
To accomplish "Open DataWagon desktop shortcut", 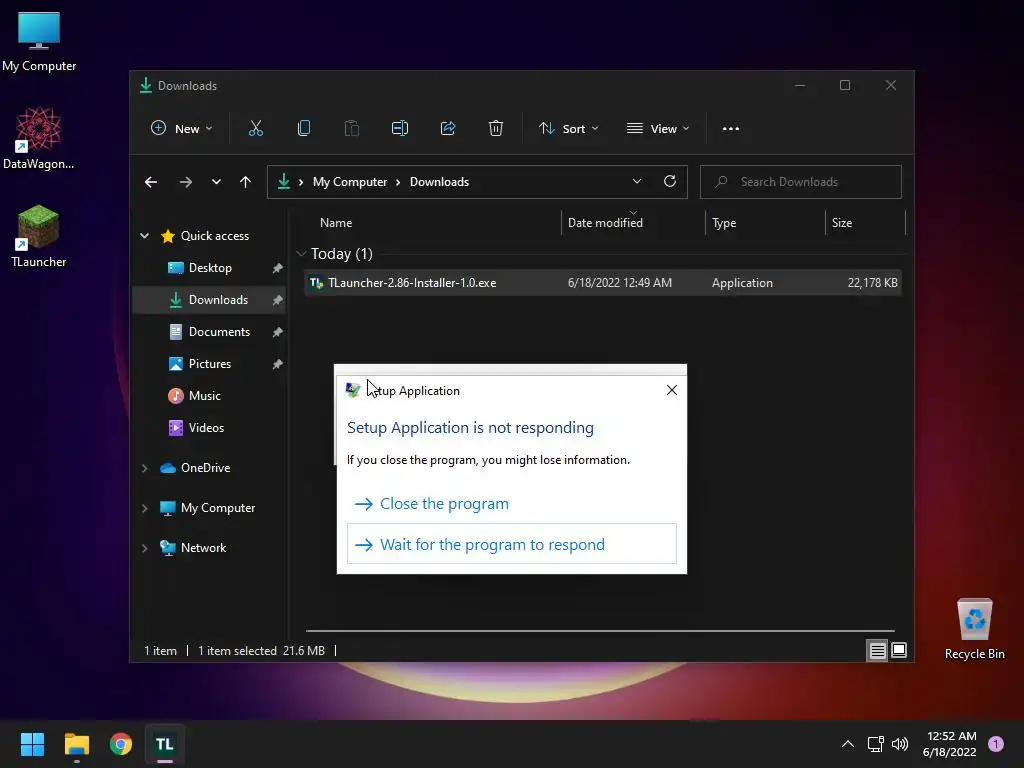I will [x=39, y=138].
